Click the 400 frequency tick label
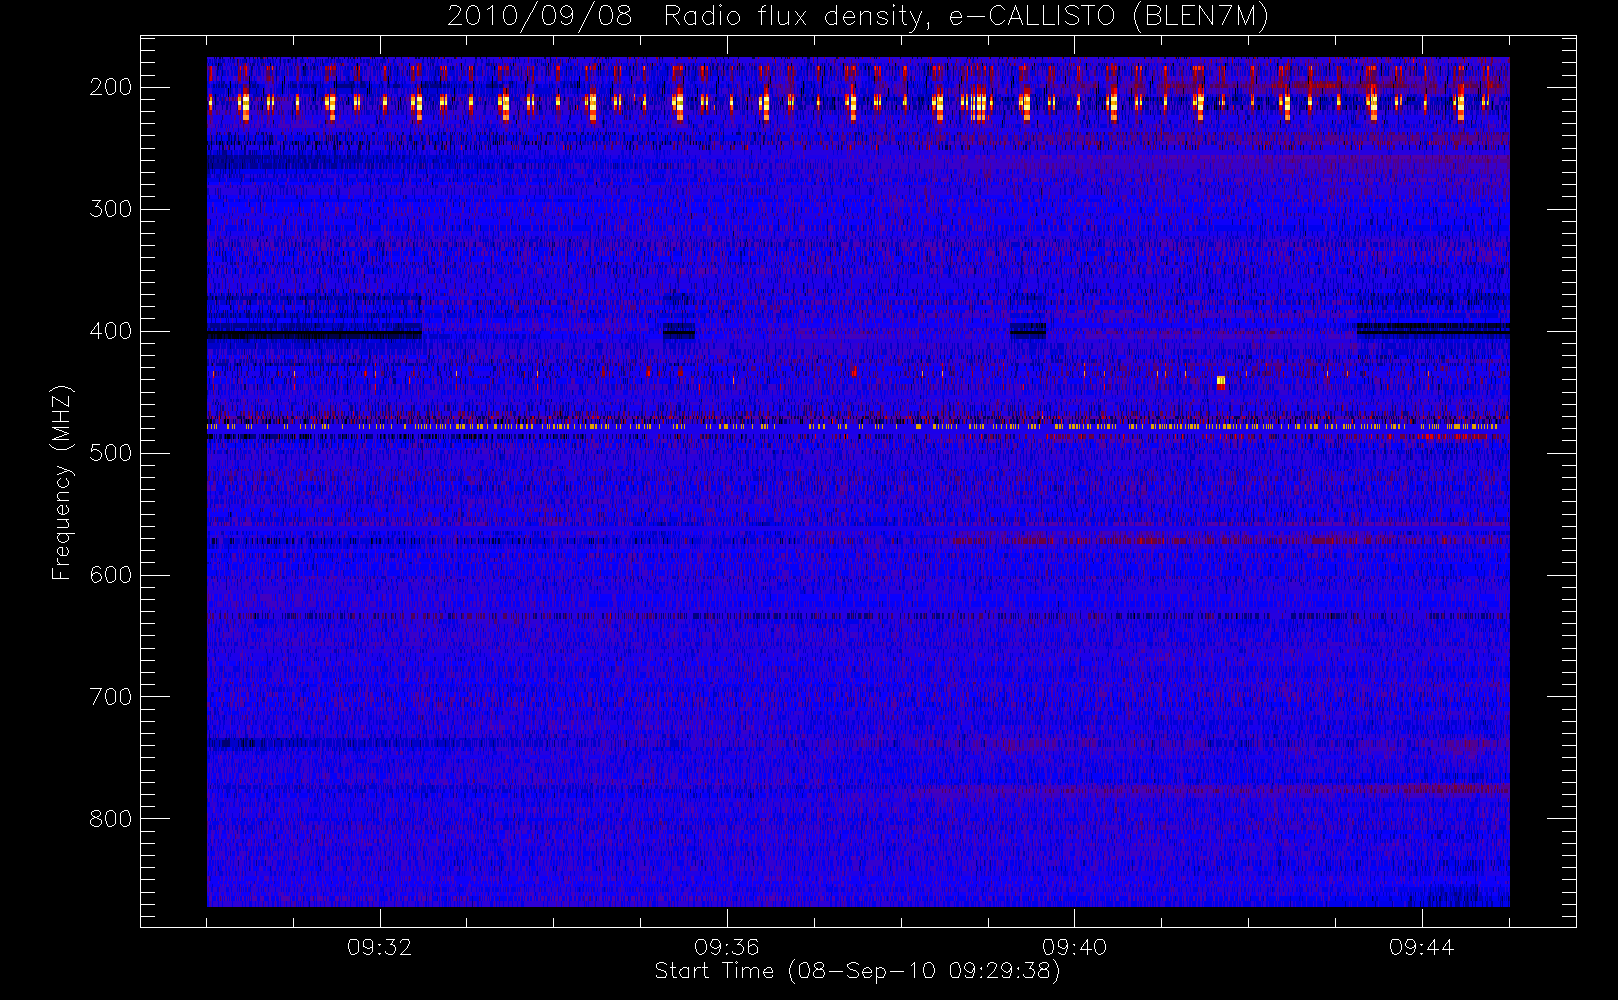Screen dimensions: 1618x1000 (111, 331)
